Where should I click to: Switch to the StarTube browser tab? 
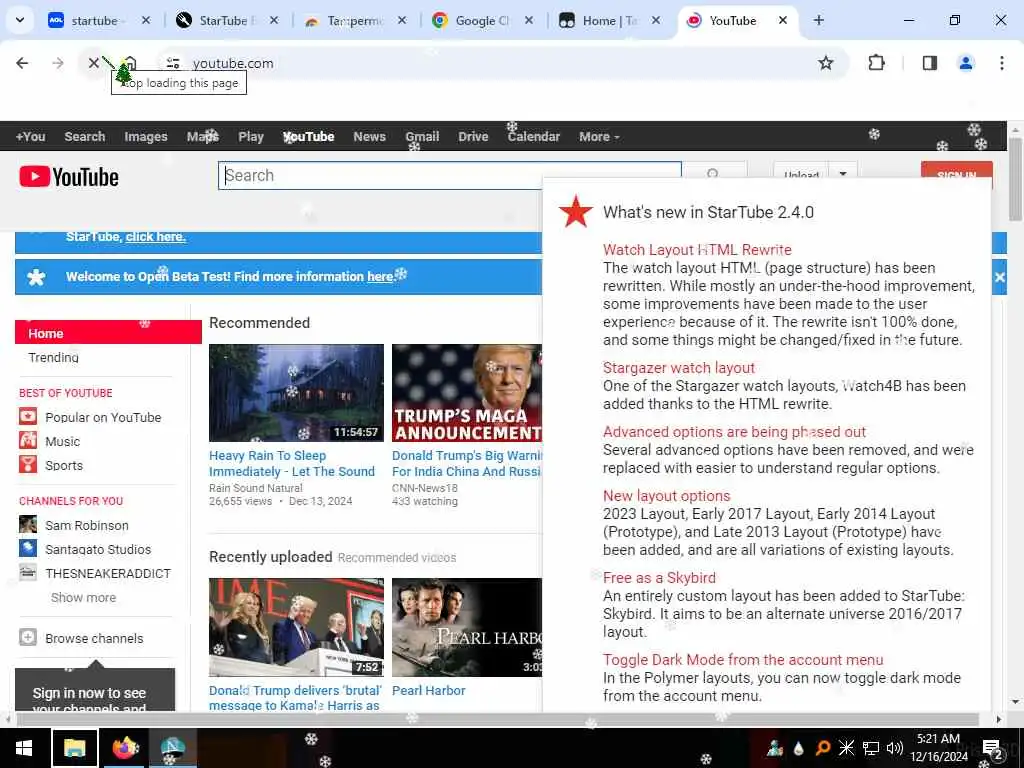227,20
